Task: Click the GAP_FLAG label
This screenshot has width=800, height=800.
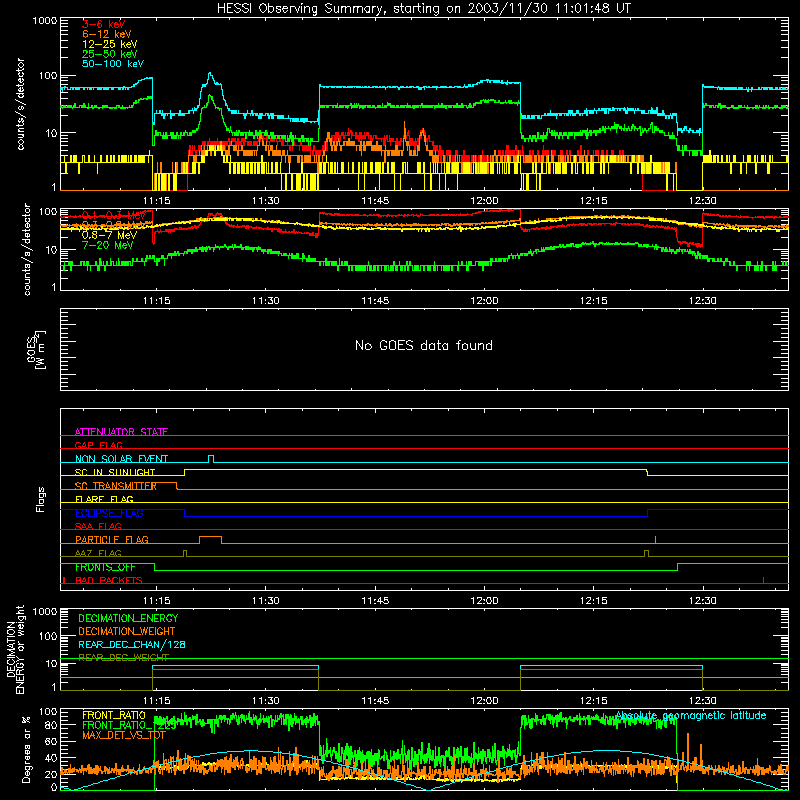Action: pyautogui.click(x=98, y=445)
